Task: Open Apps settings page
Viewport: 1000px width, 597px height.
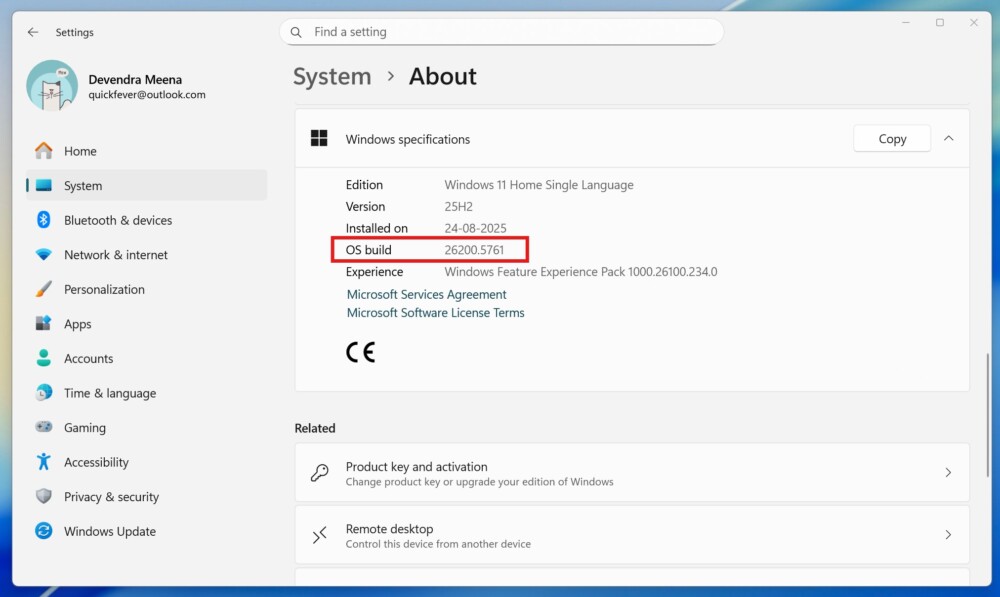Action: coord(147,323)
